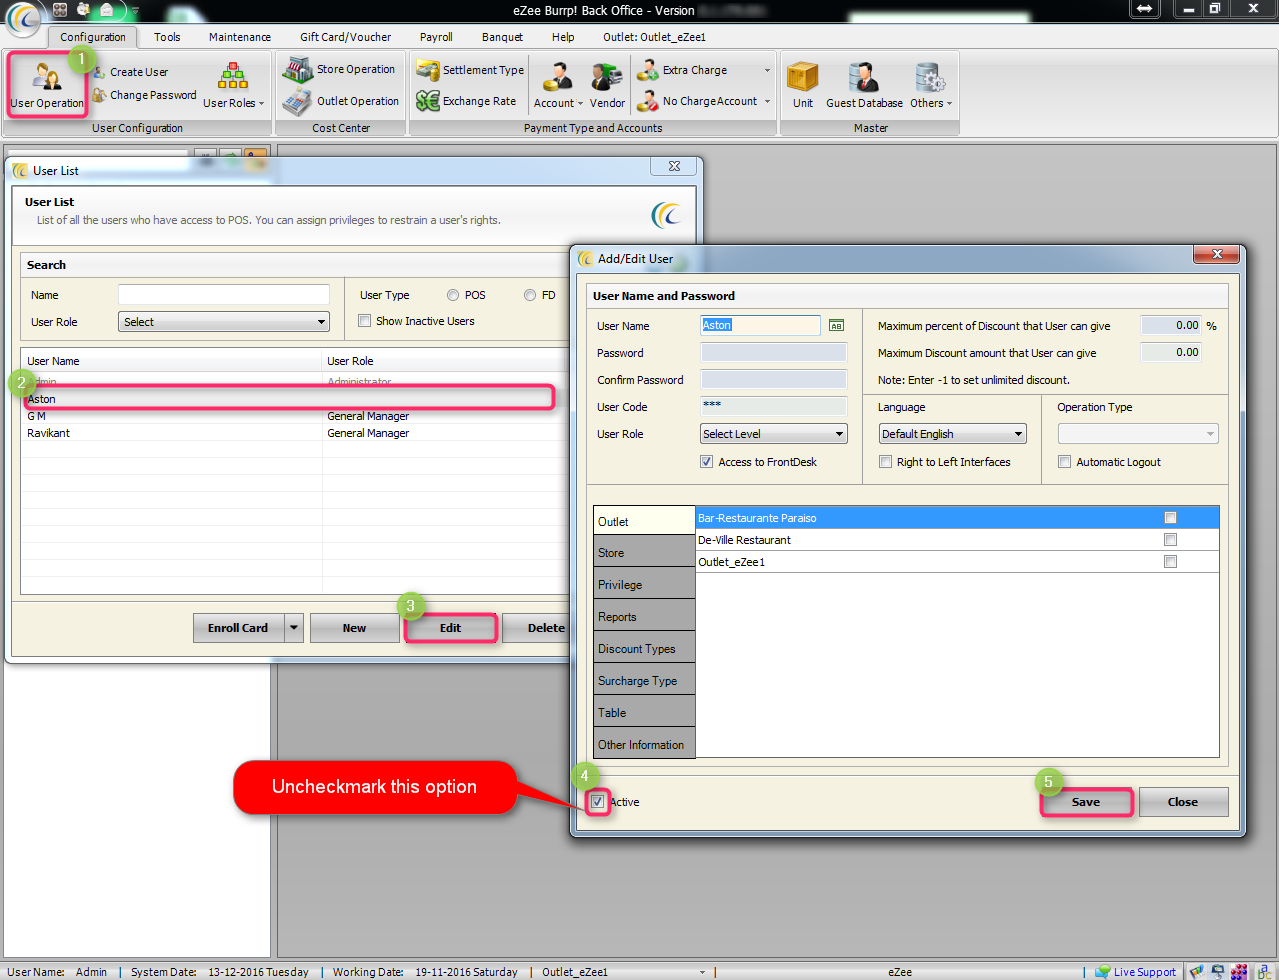Screen dimensions: 1279x980
Task: Open Guest Database
Action: click(x=864, y=85)
